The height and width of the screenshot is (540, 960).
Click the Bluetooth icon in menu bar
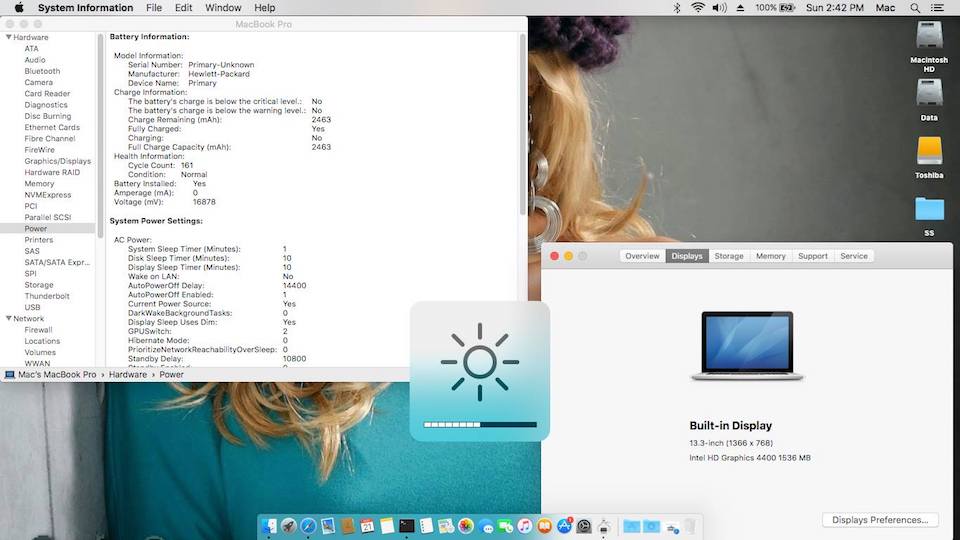click(677, 8)
